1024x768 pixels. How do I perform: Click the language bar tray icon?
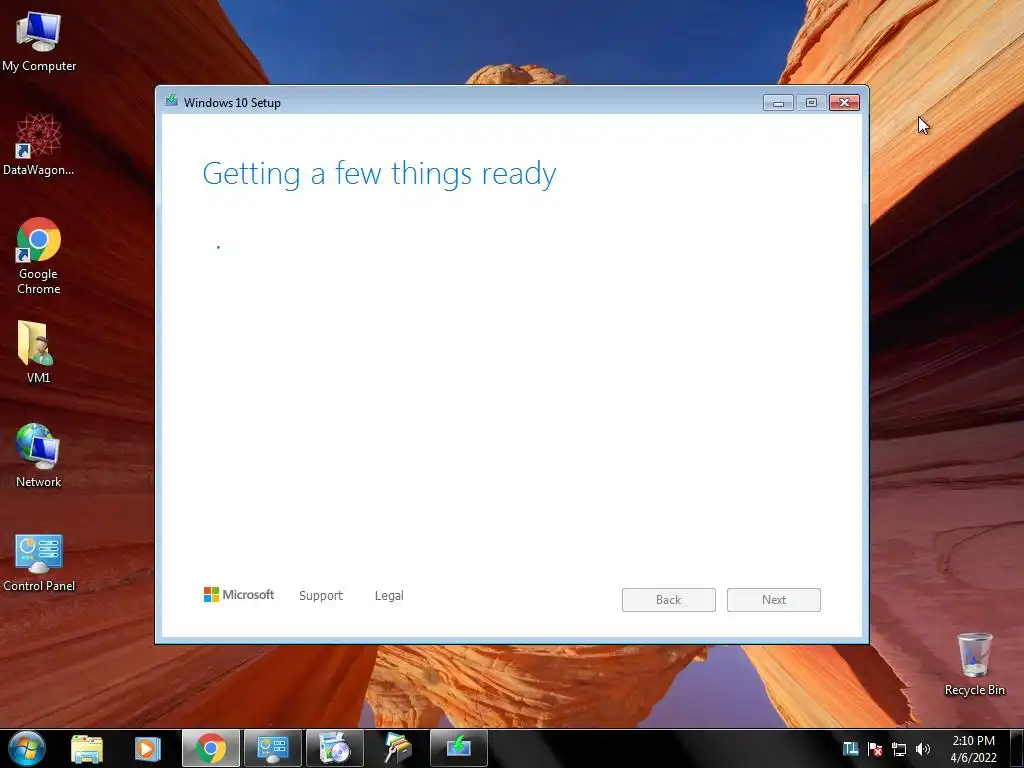850,749
